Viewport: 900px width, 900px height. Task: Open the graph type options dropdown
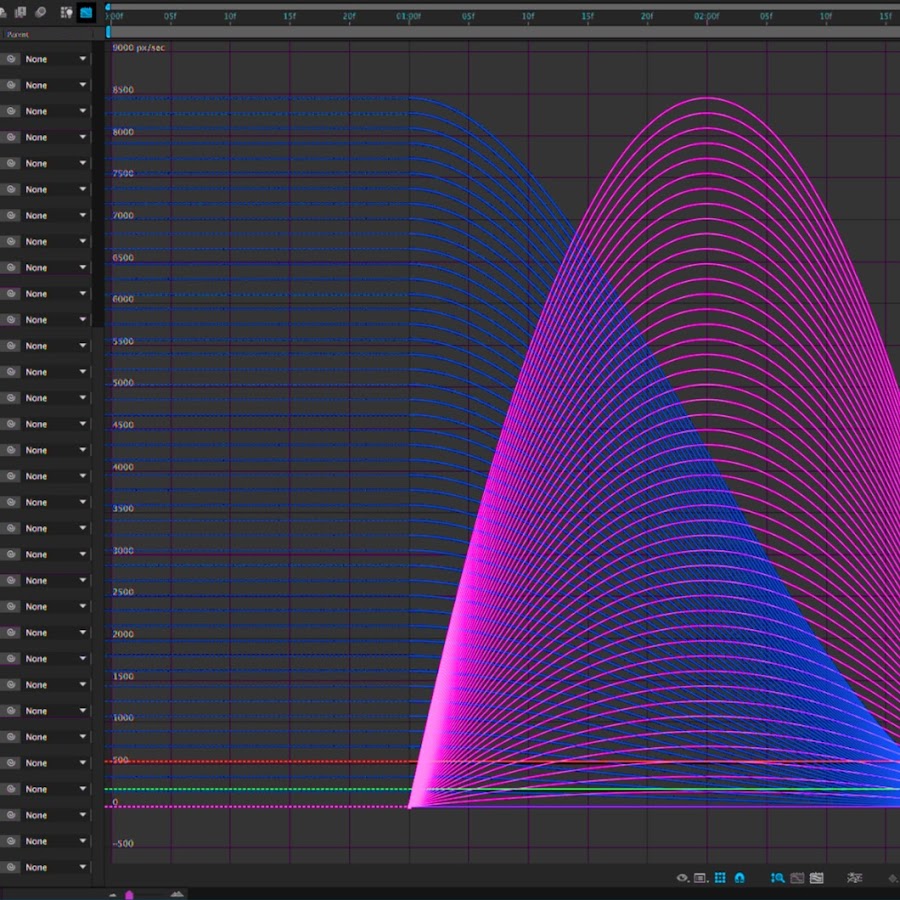pos(701,878)
